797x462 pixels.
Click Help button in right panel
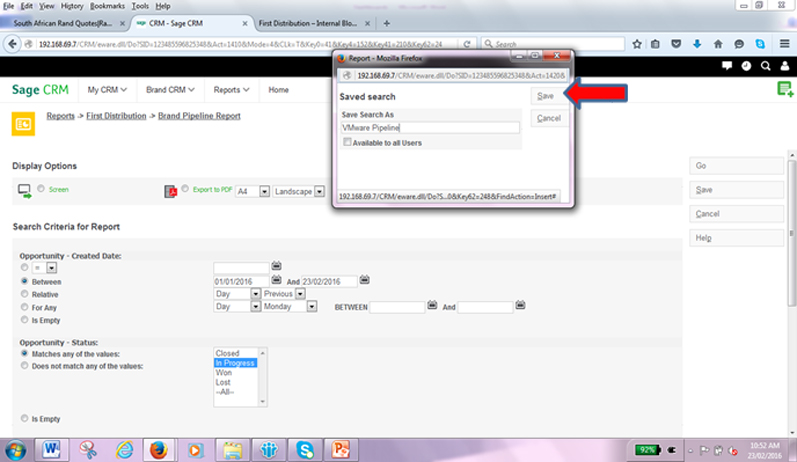(x=737, y=238)
